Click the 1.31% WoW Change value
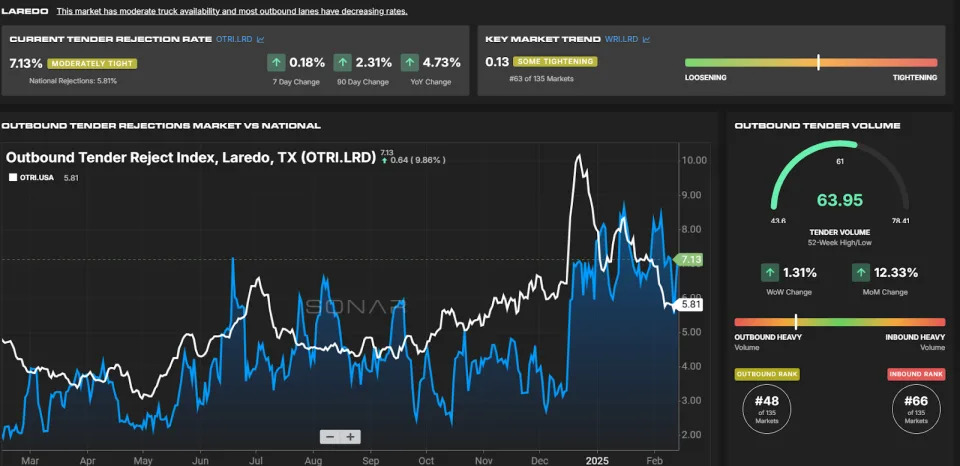Image resolution: width=960 pixels, height=466 pixels. (x=800, y=273)
